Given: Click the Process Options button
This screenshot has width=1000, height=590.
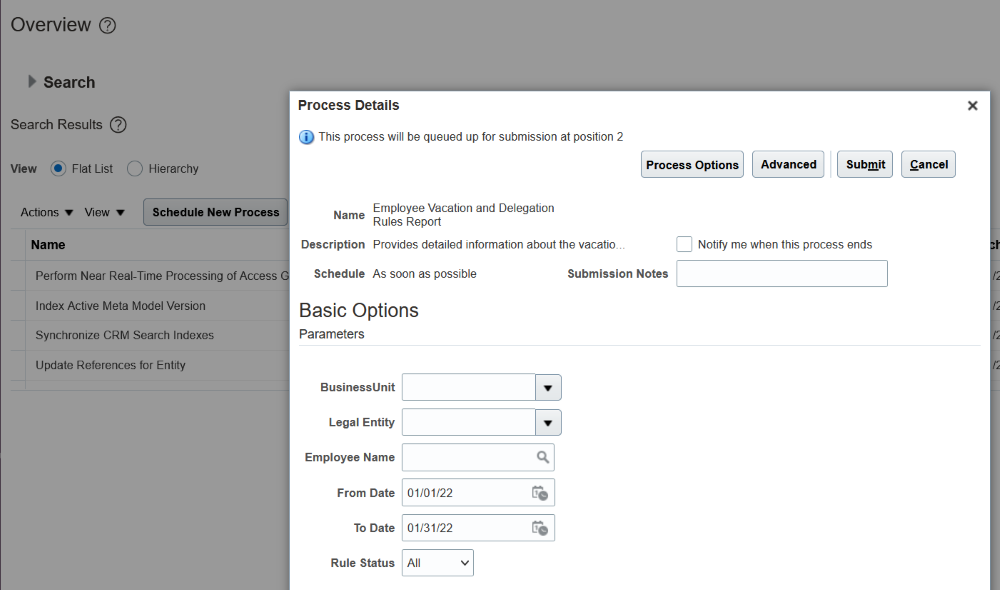Looking at the screenshot, I should tap(692, 165).
